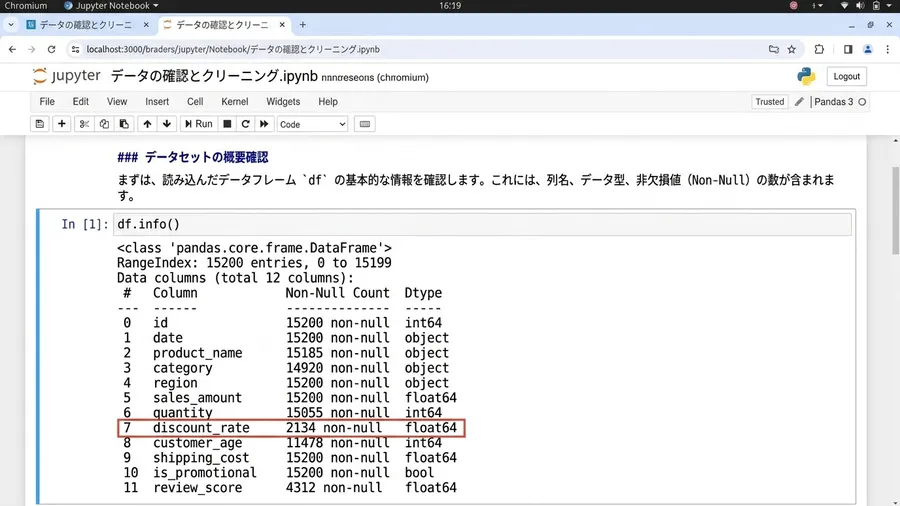Interrupt the kernel with stop icon
This screenshot has width=900, height=506.
click(x=227, y=124)
